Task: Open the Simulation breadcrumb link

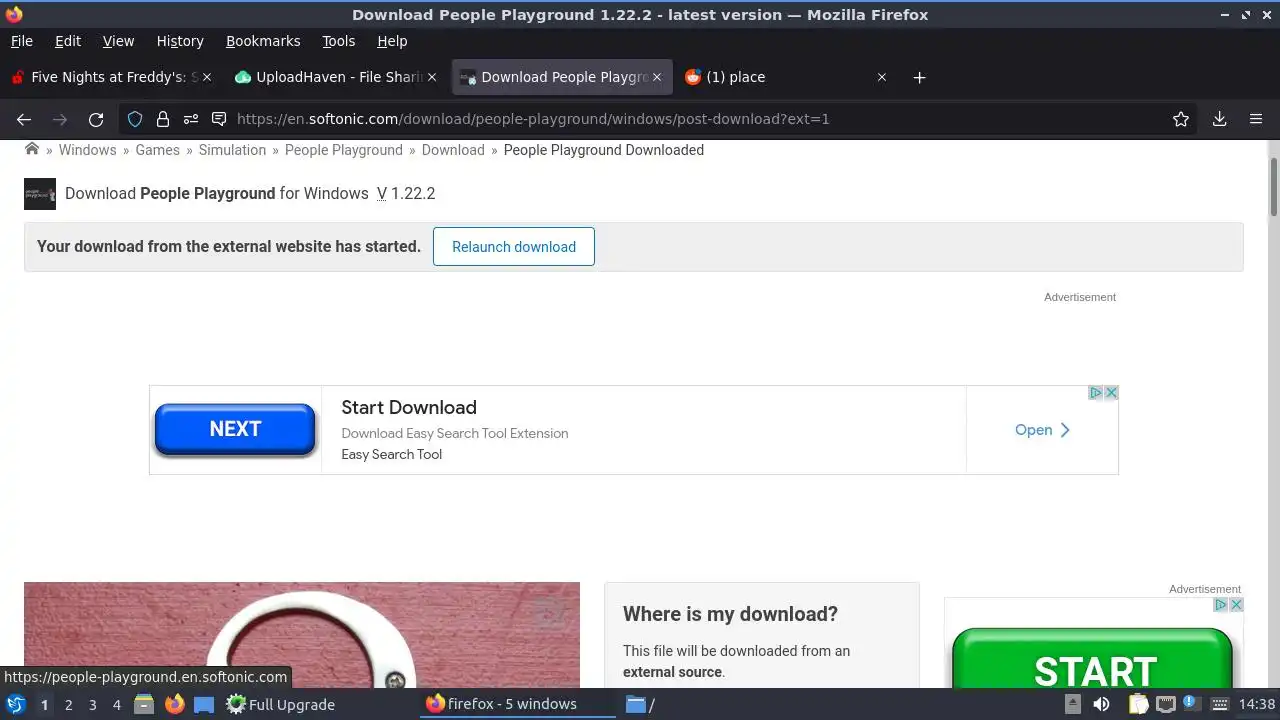Action: (232, 150)
